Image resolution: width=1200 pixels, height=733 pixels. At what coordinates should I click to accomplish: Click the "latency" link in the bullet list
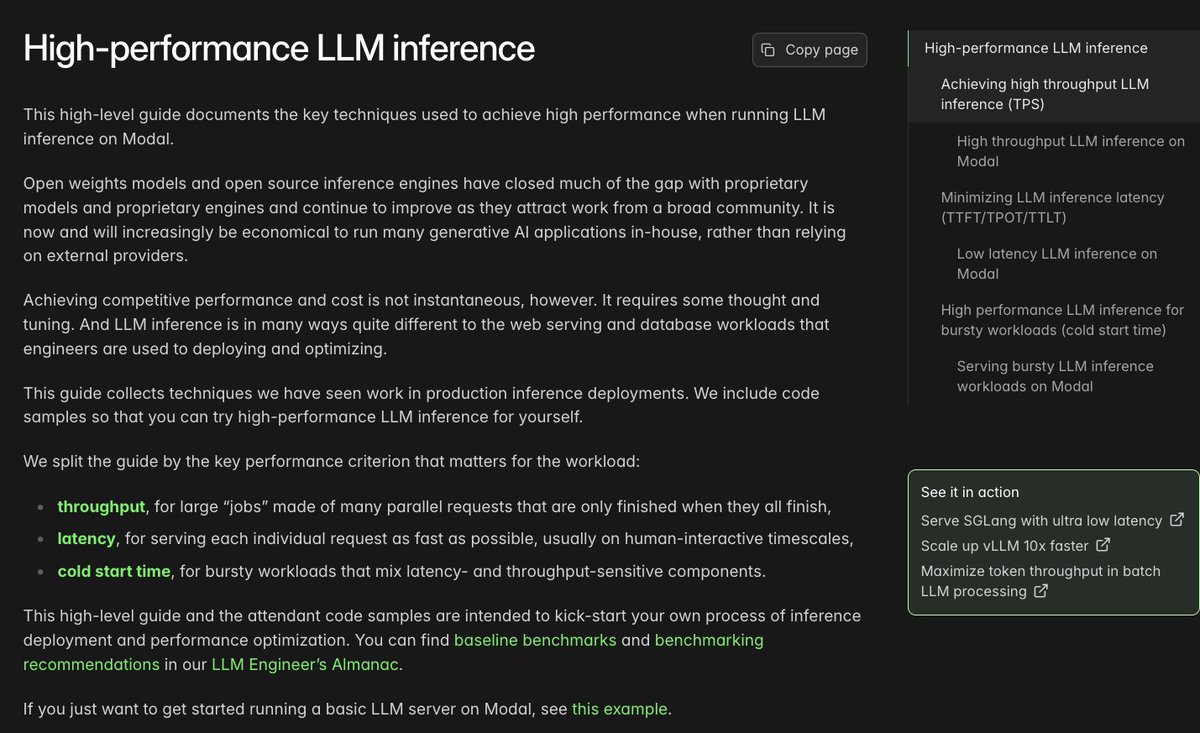pos(87,538)
